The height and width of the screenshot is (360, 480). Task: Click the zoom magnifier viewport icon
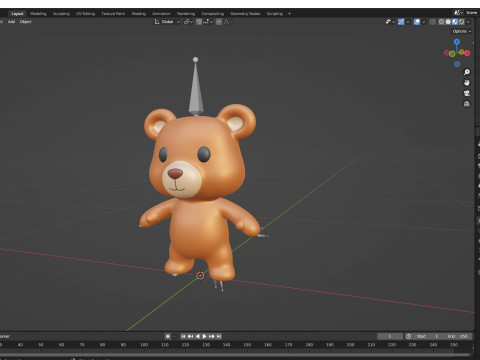coord(467,72)
